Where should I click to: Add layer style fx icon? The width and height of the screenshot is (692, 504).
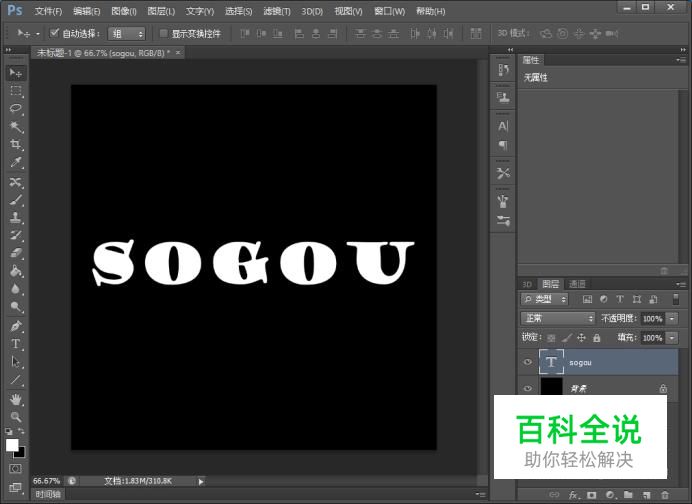[574, 495]
